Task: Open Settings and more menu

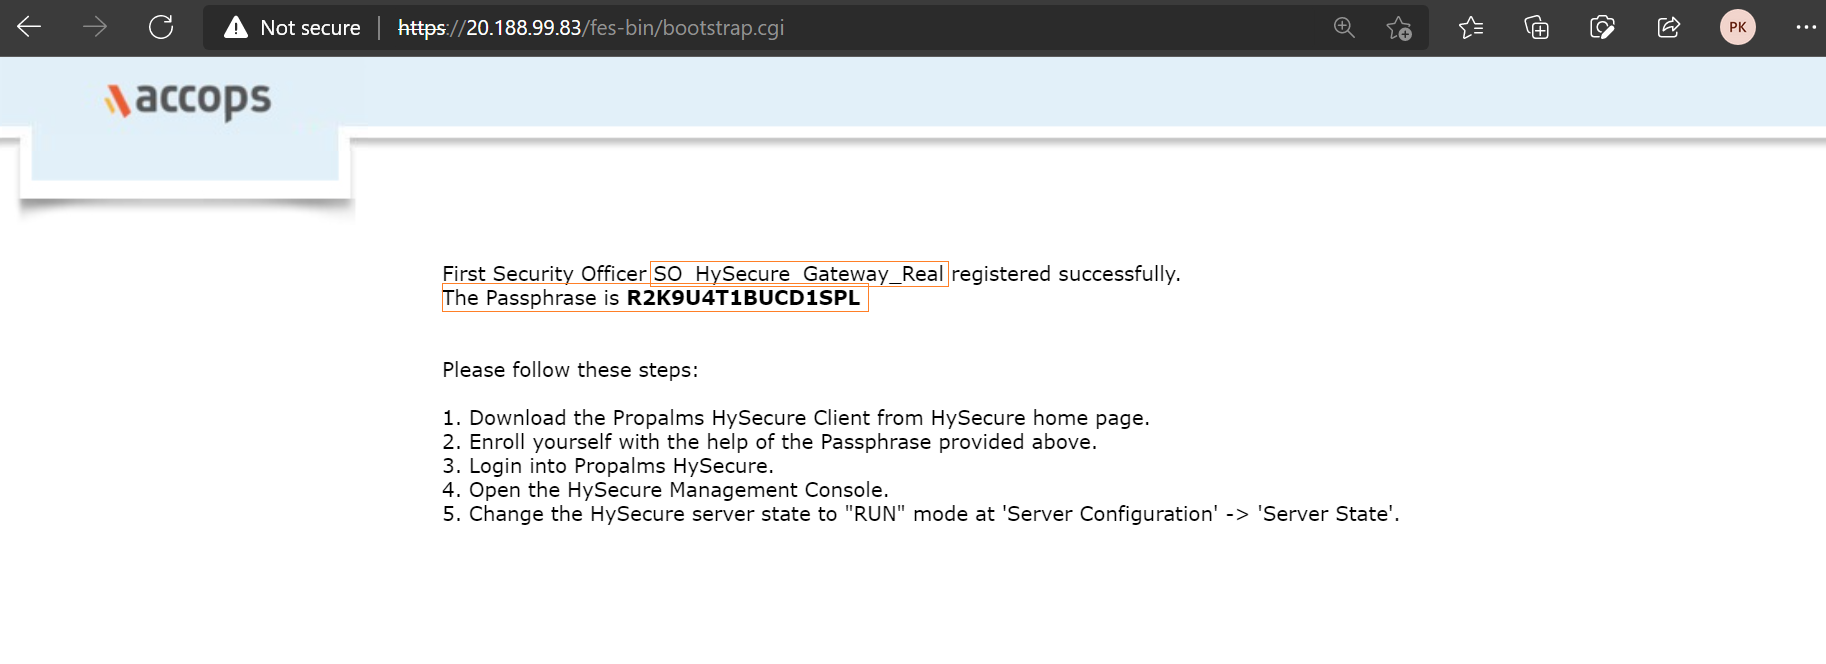Action: [1805, 27]
